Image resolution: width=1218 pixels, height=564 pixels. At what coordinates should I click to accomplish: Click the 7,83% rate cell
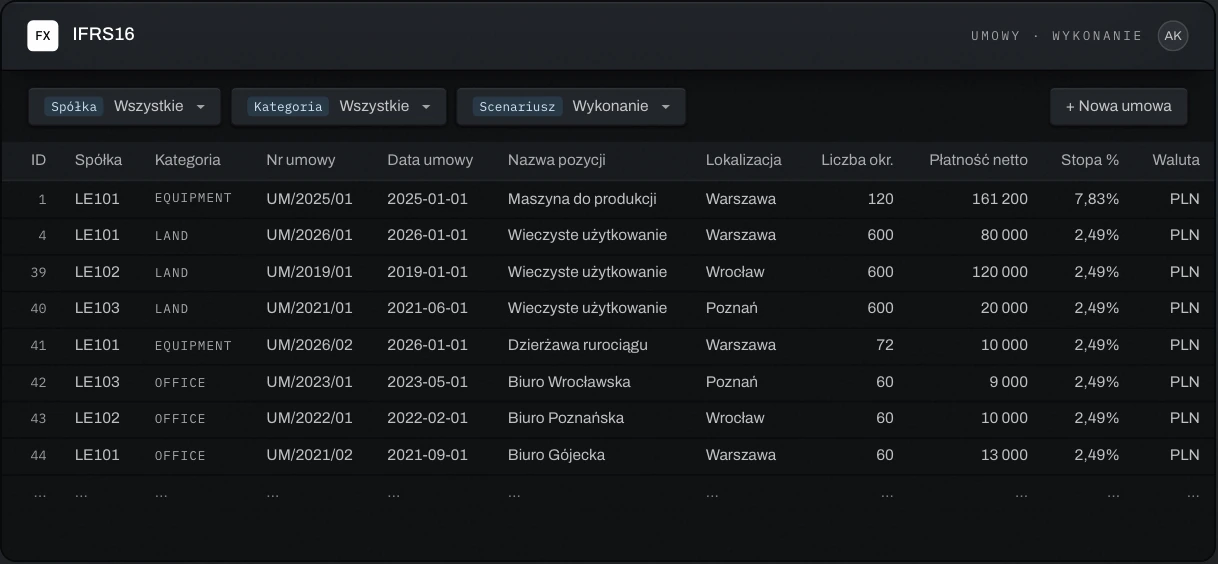1097,199
